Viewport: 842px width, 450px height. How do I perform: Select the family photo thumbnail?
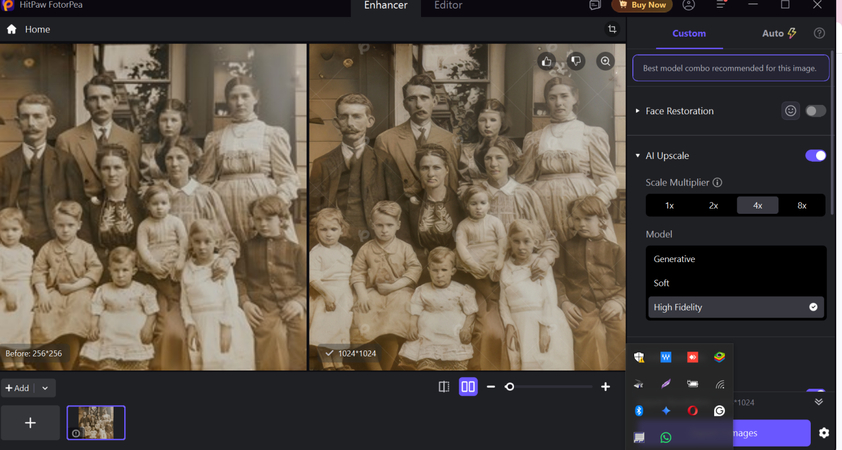pyautogui.click(x=96, y=423)
